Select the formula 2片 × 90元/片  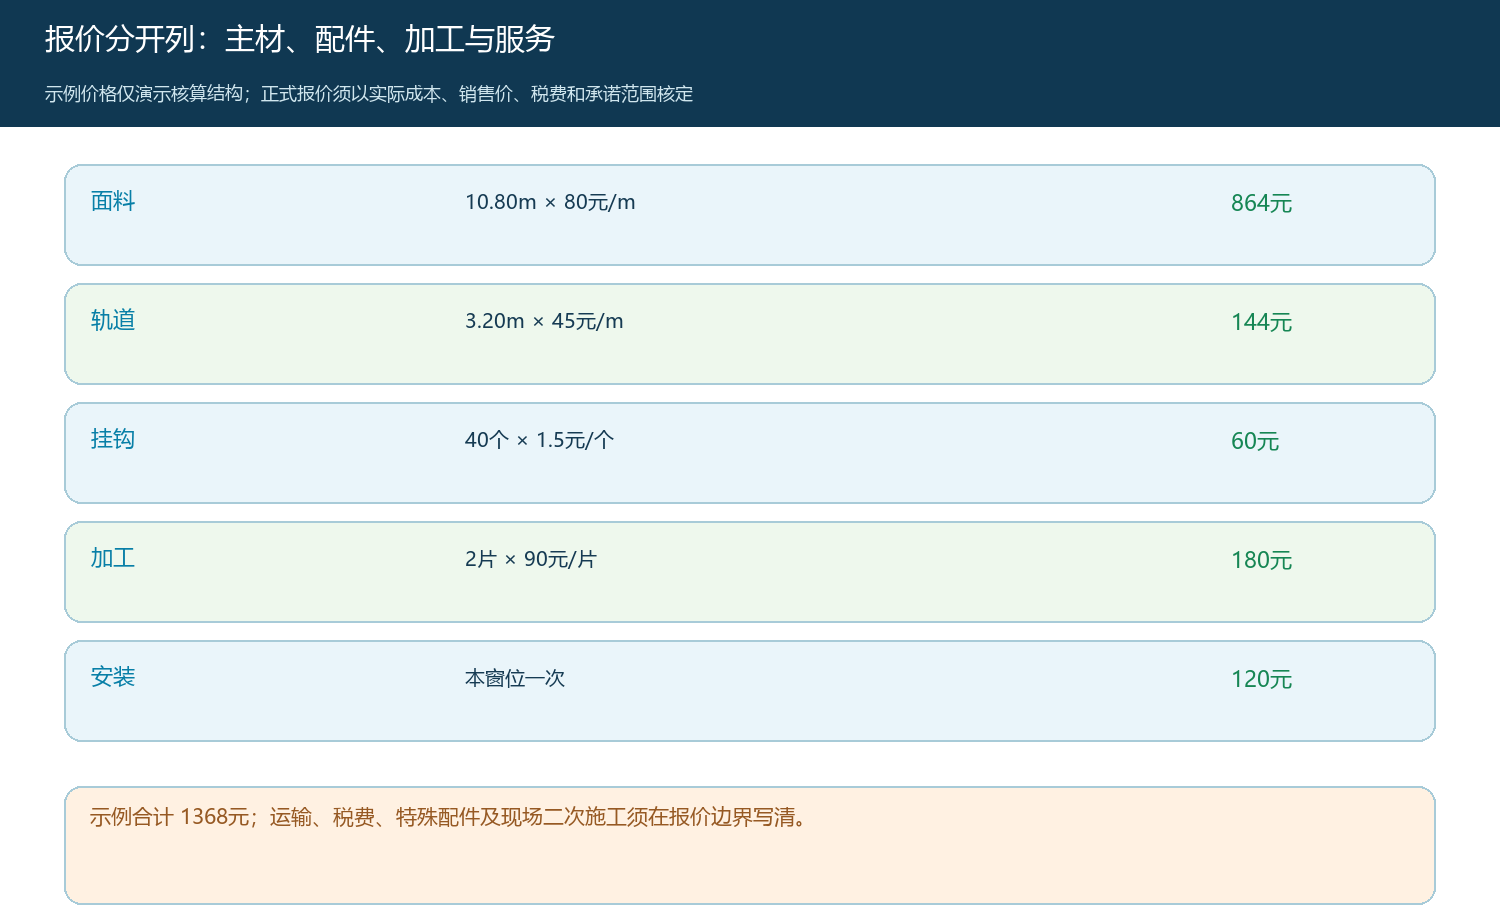[x=531, y=559]
